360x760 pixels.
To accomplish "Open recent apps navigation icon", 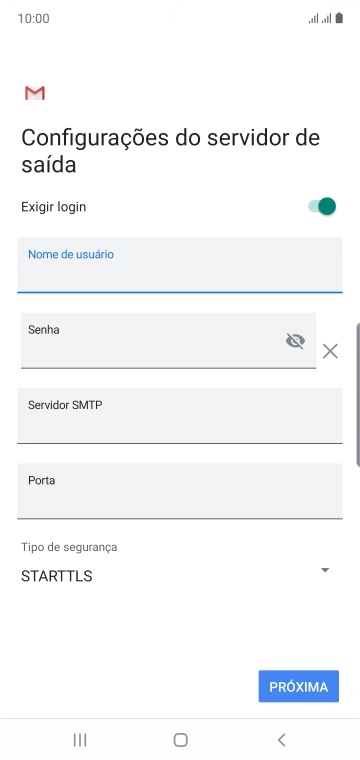I will click(80, 740).
